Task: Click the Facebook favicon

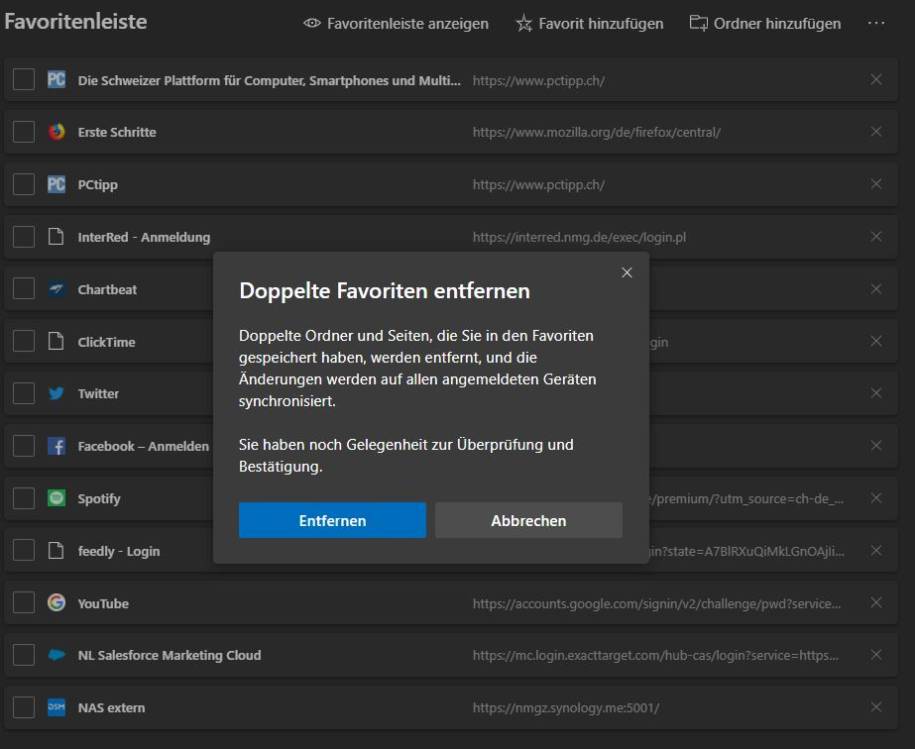Action: tap(57, 445)
